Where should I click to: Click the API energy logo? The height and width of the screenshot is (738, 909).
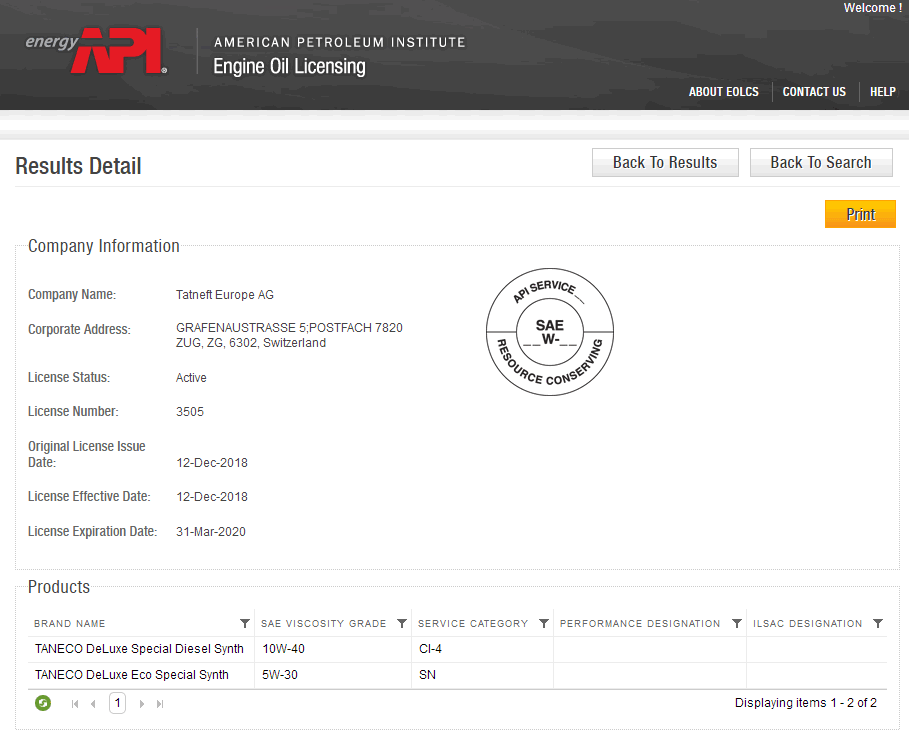pos(96,51)
